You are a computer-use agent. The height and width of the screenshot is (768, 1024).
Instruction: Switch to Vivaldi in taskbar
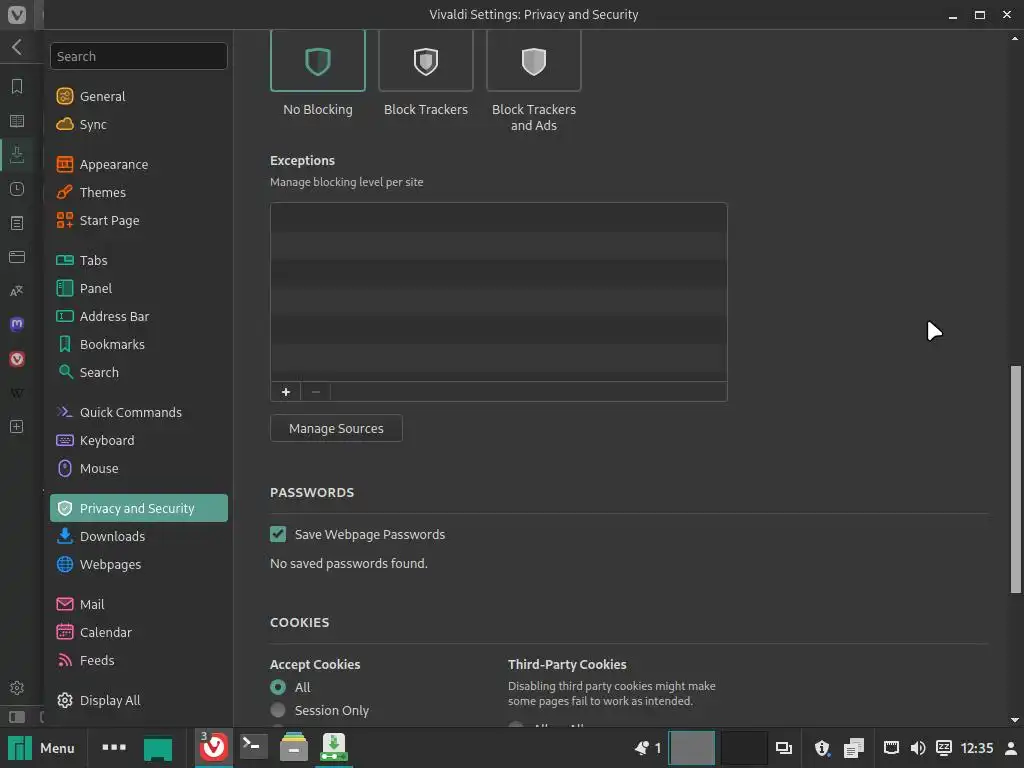(x=214, y=747)
